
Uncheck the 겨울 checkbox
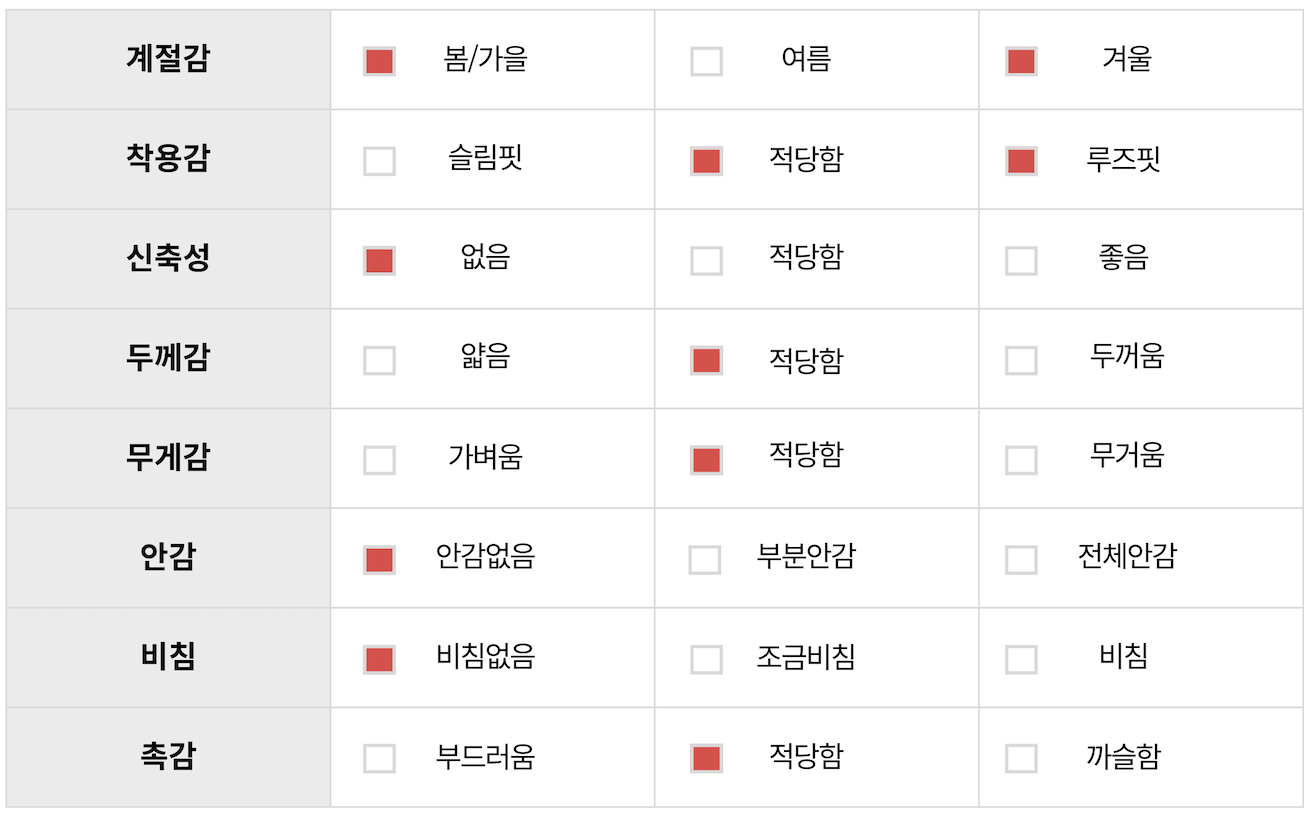[1021, 61]
